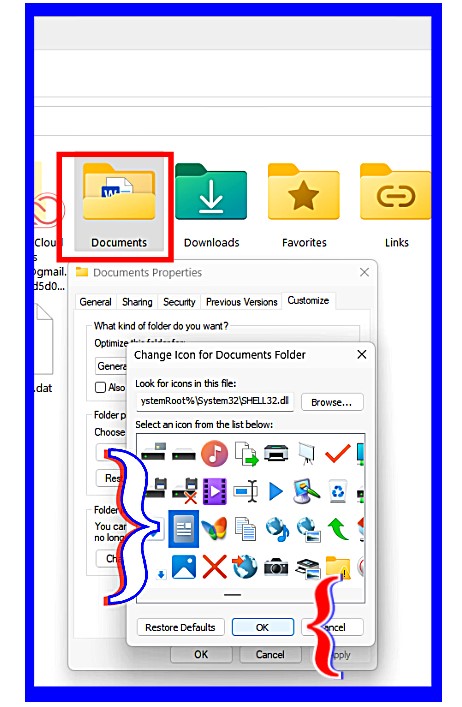The image size is (462, 707).
Task: Click the icon list horizontal scrollbar thumb
Action: click(x=232, y=595)
